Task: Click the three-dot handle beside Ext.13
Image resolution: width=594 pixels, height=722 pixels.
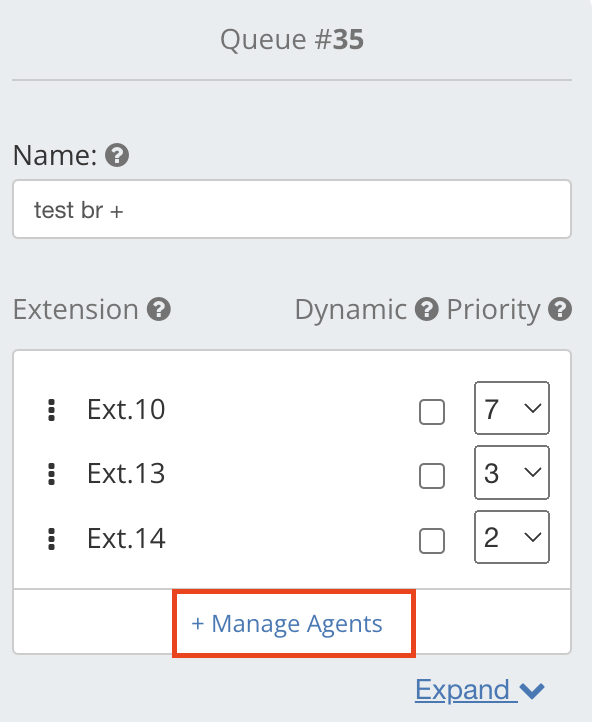Action: [52, 474]
